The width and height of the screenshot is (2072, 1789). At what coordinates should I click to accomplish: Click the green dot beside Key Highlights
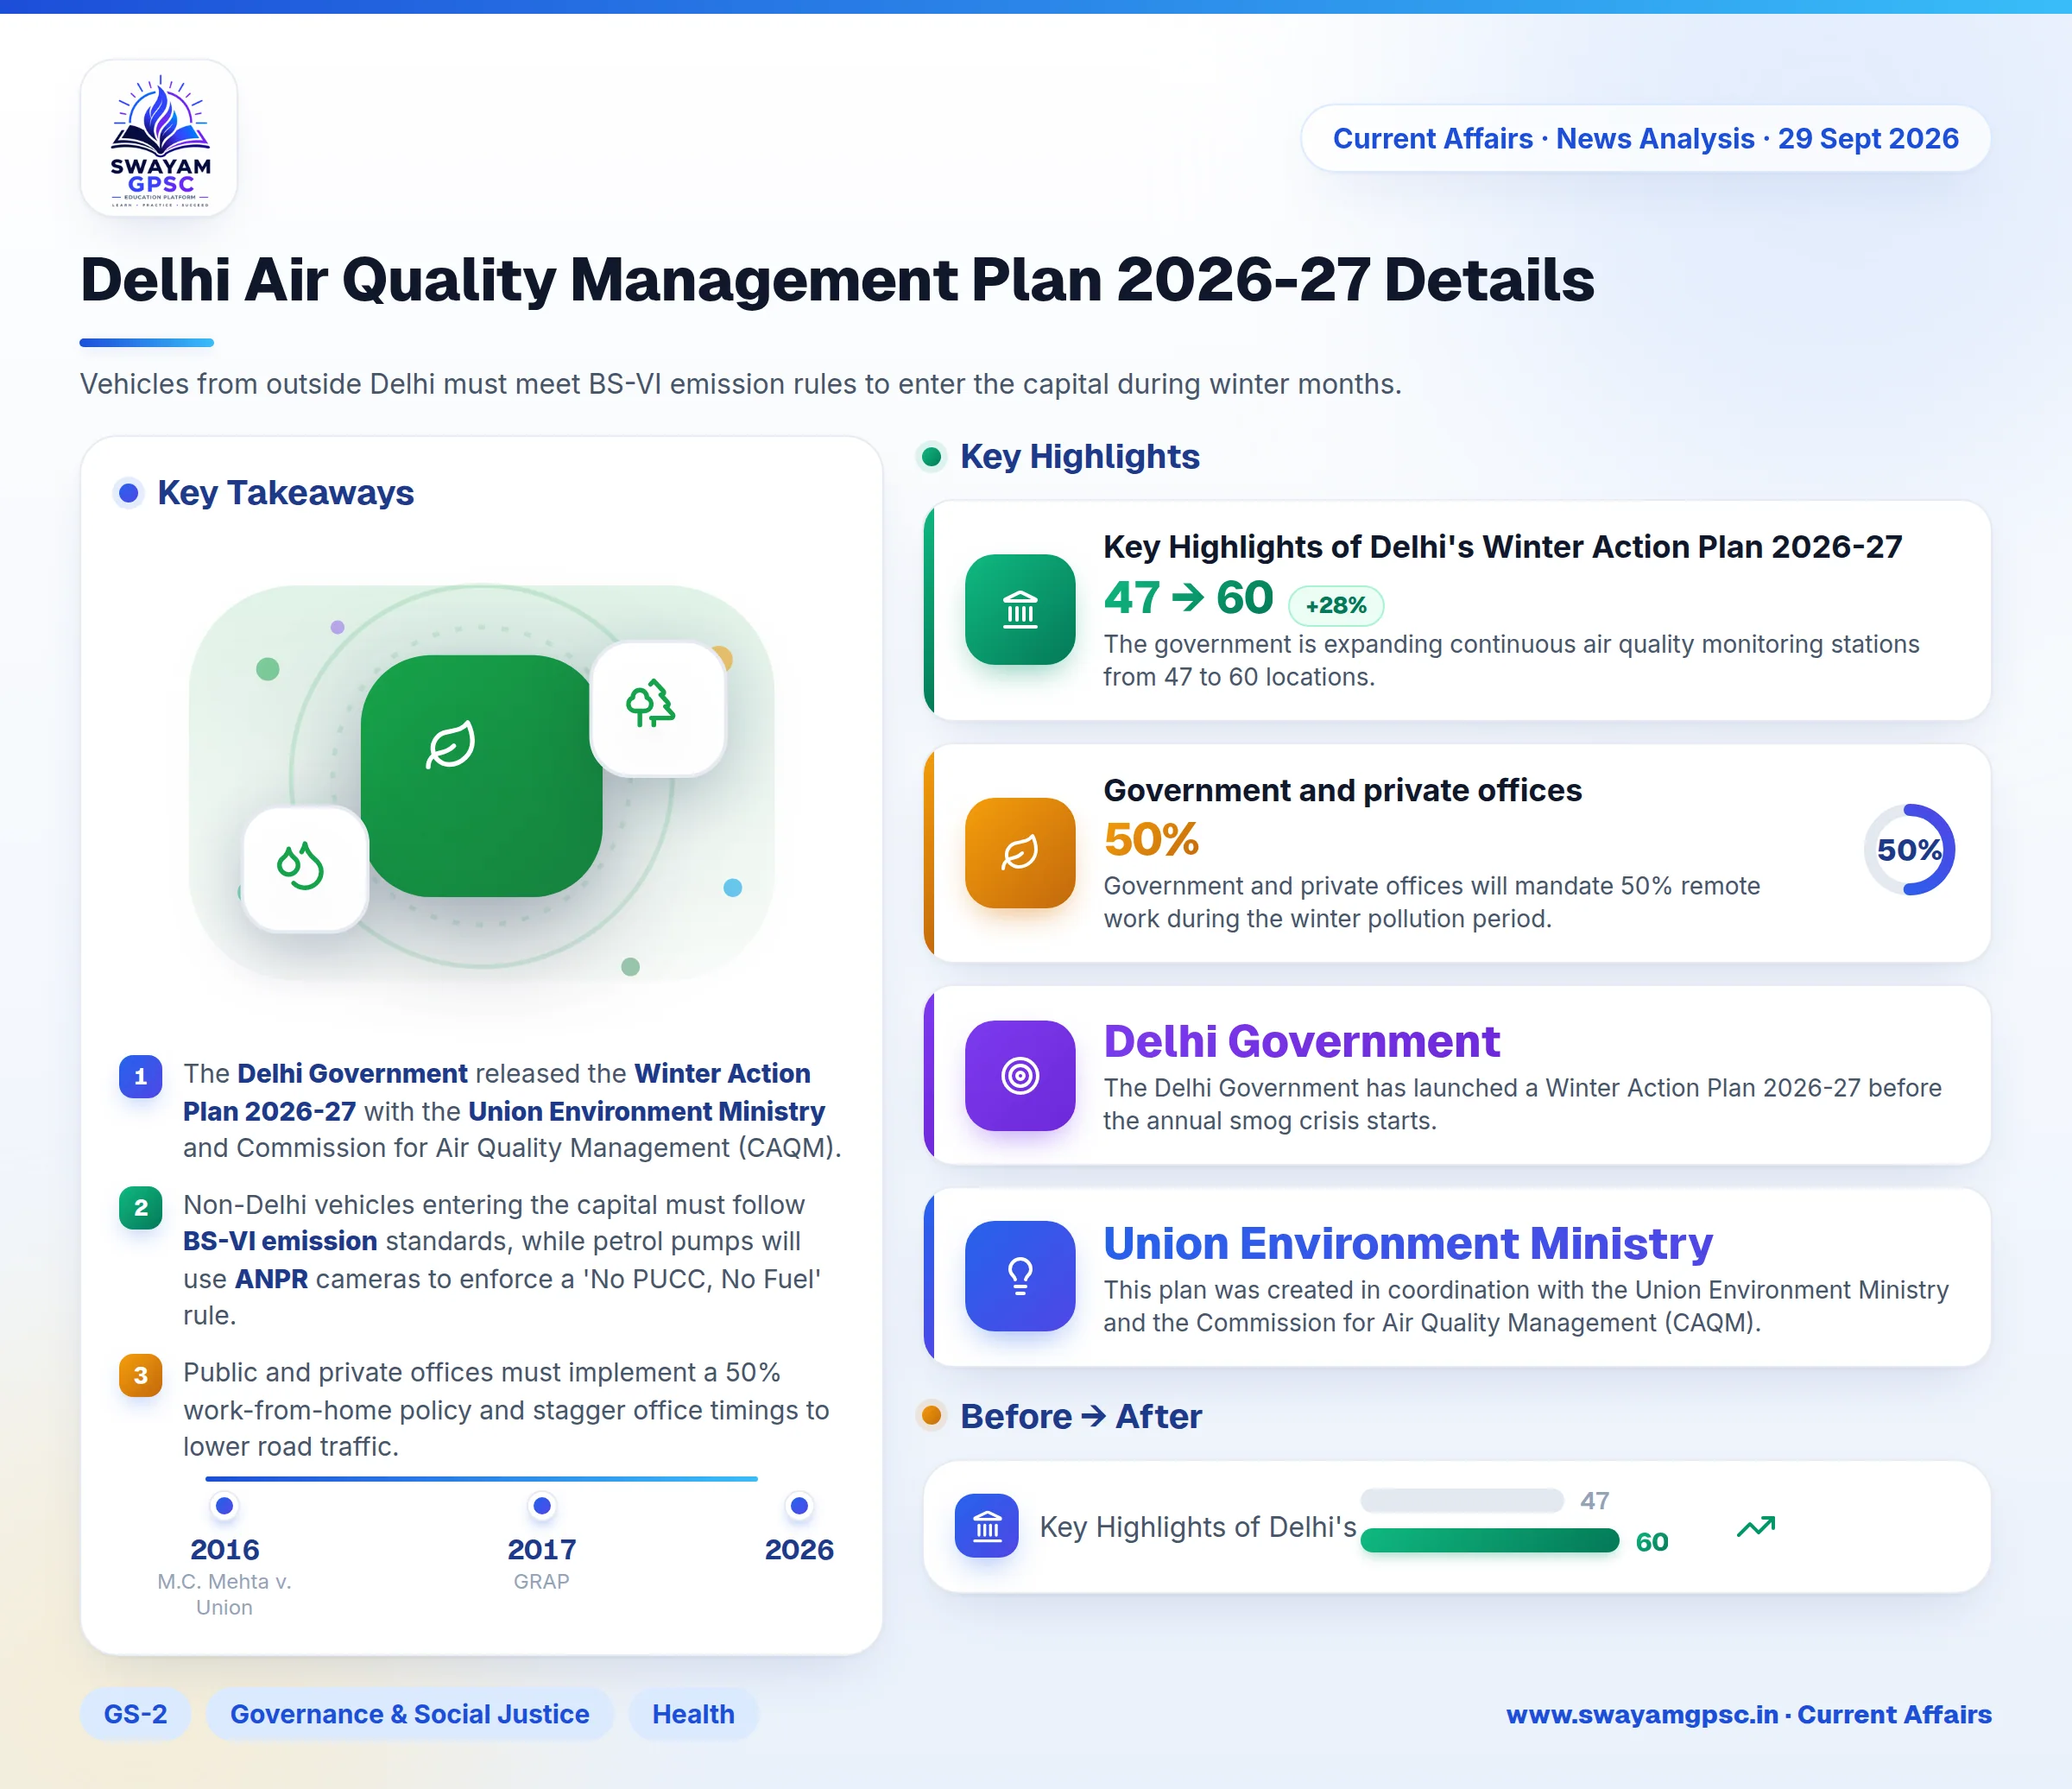pyautogui.click(x=931, y=457)
